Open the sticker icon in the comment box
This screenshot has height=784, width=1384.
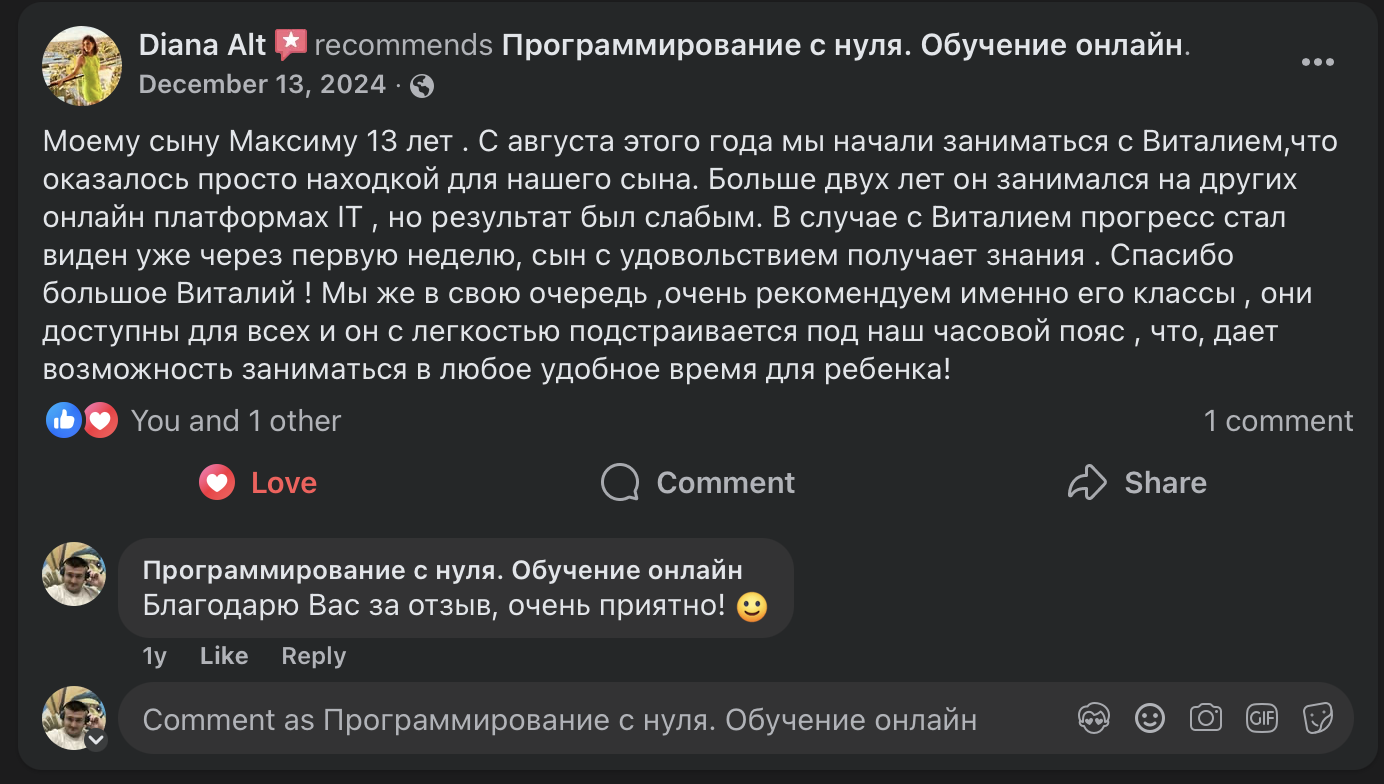pos(1318,718)
